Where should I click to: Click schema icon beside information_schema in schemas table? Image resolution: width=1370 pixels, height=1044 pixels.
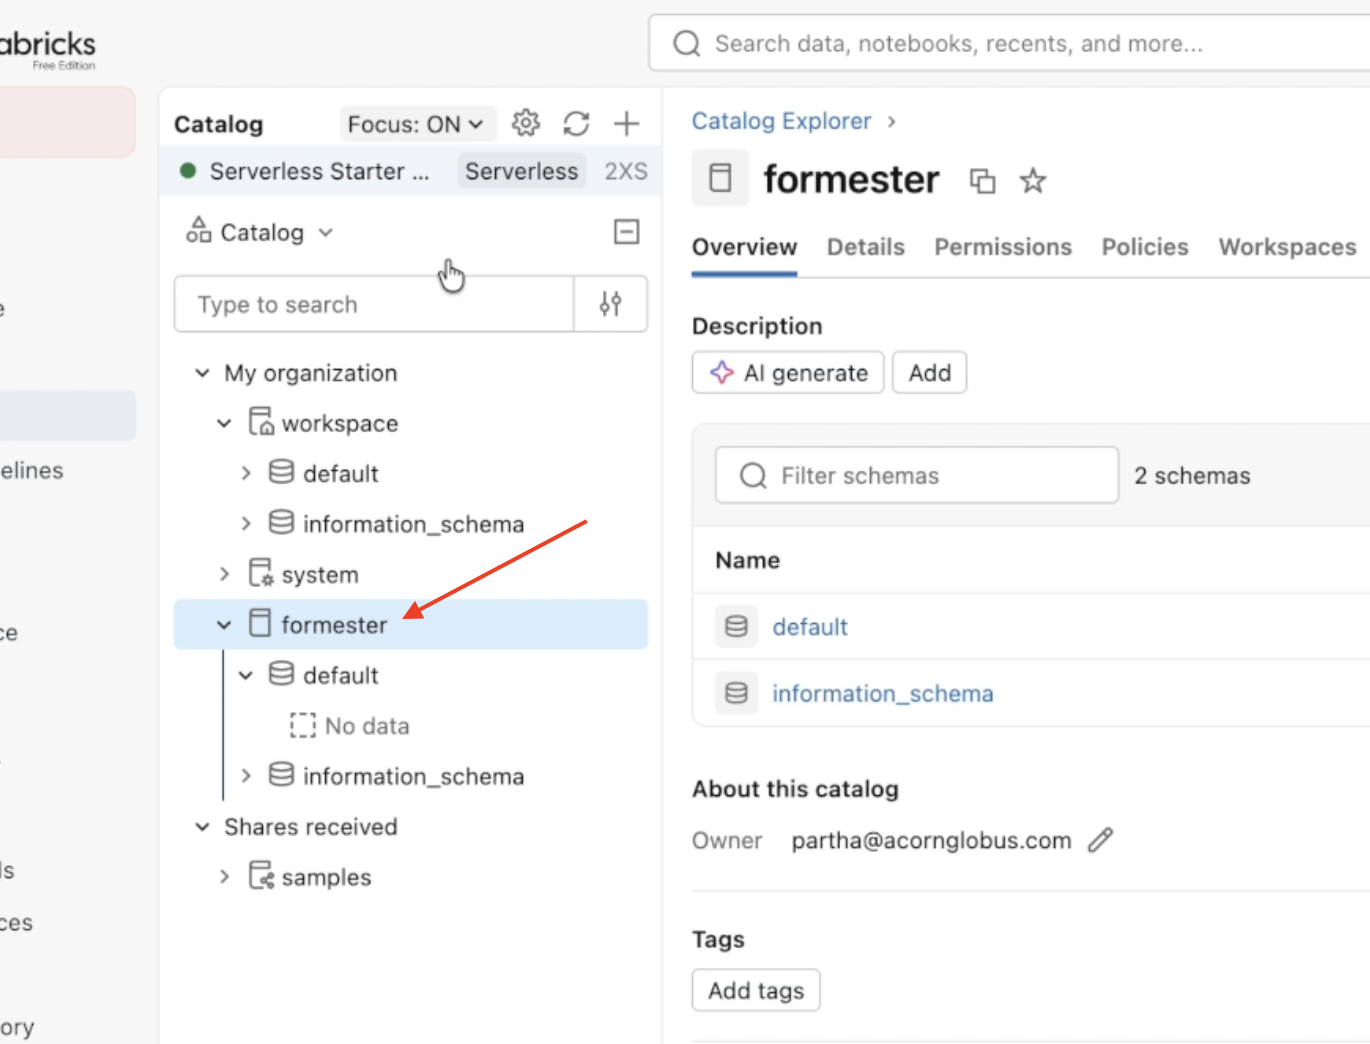736,693
